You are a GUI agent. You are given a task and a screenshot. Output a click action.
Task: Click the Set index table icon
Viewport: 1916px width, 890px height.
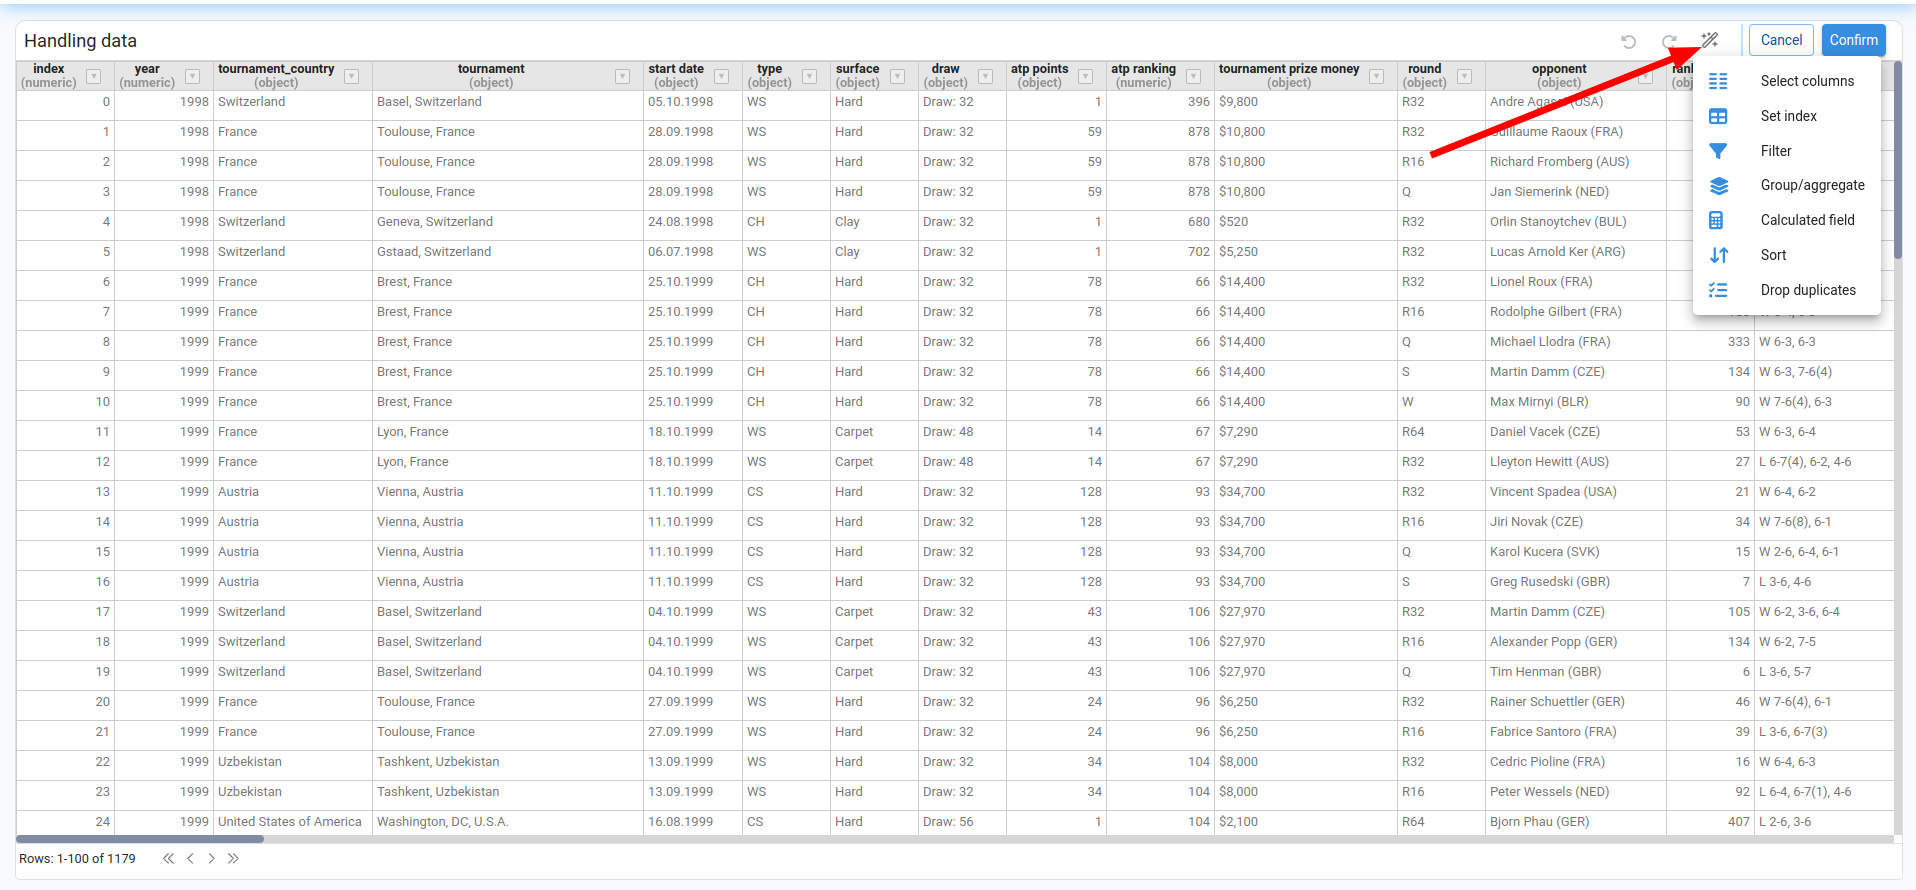1718,116
